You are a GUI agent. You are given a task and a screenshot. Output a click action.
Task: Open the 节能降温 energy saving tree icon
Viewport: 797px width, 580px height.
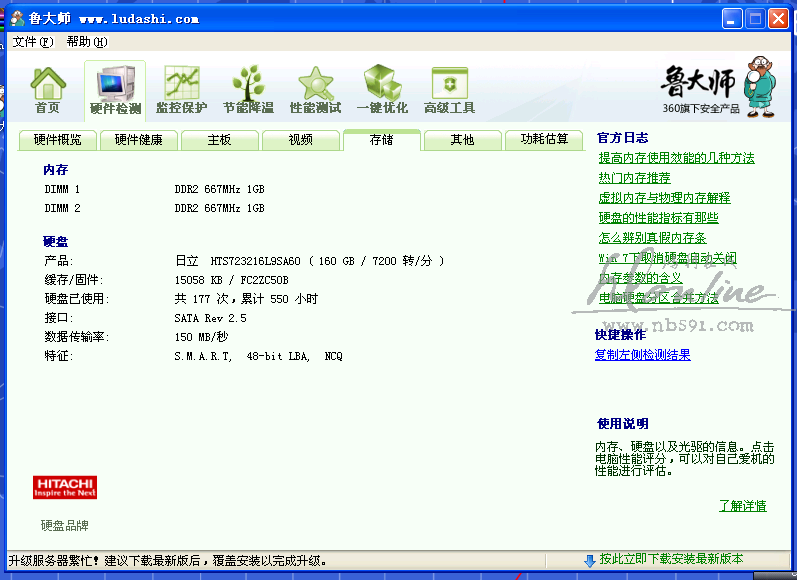(x=249, y=90)
